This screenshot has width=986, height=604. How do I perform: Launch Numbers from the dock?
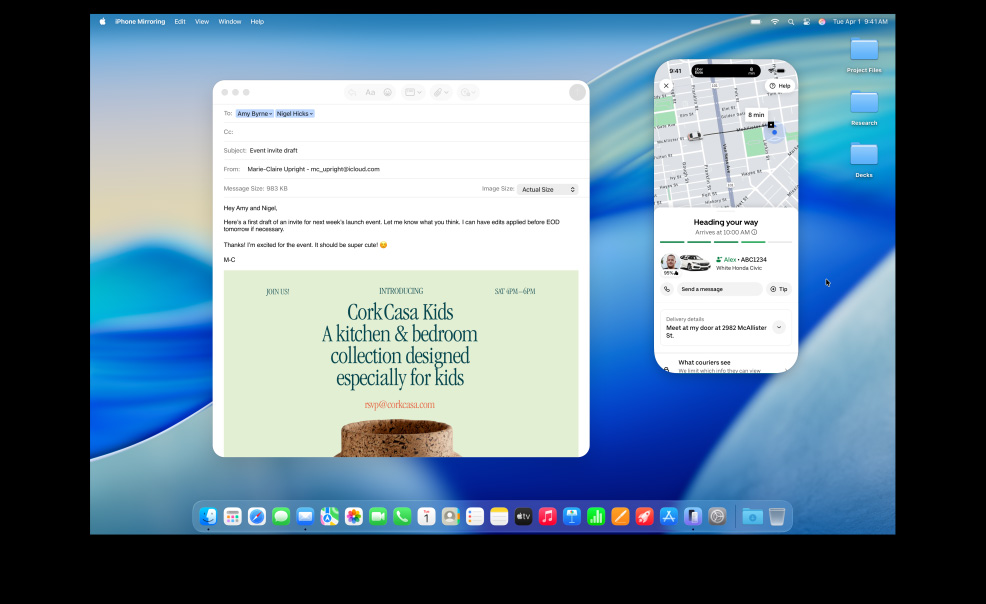(x=596, y=516)
